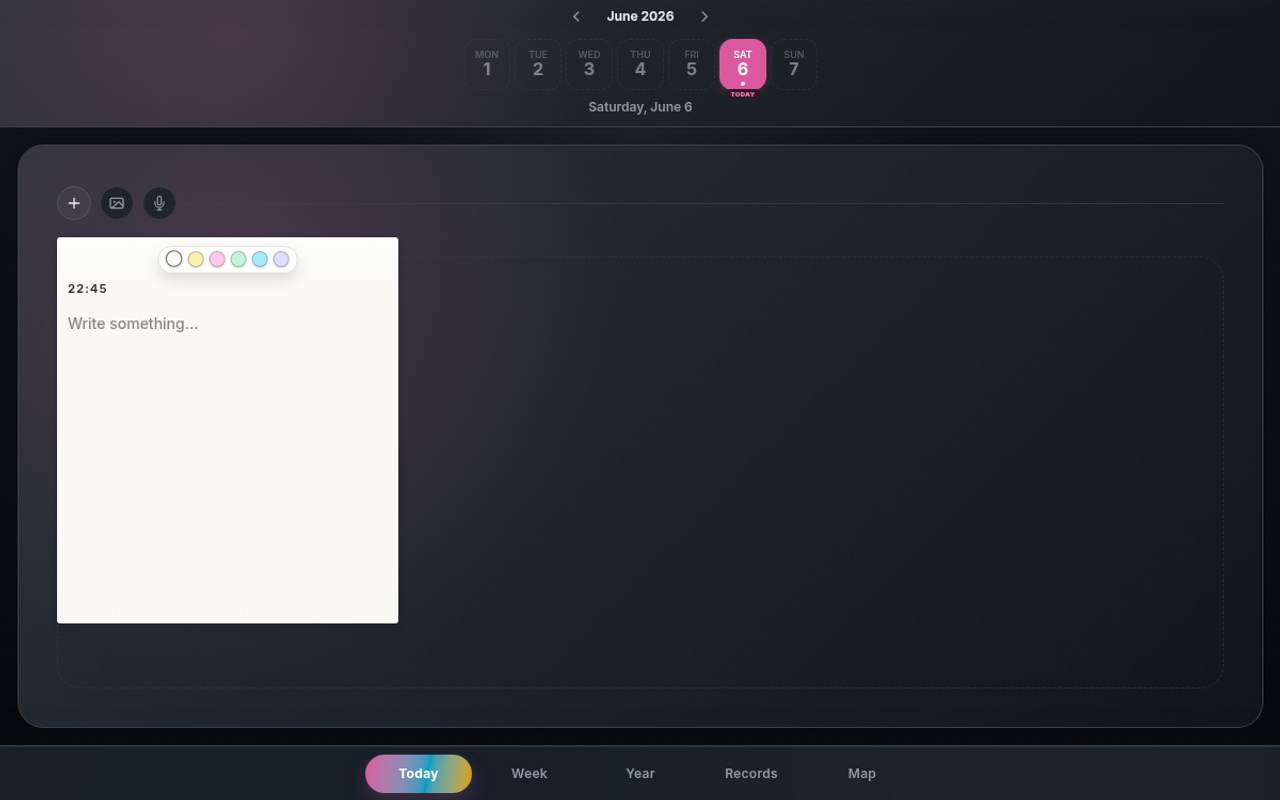This screenshot has height=800, width=1280.
Task: Select Saturday 6 marked Today
Action: coord(743,64)
